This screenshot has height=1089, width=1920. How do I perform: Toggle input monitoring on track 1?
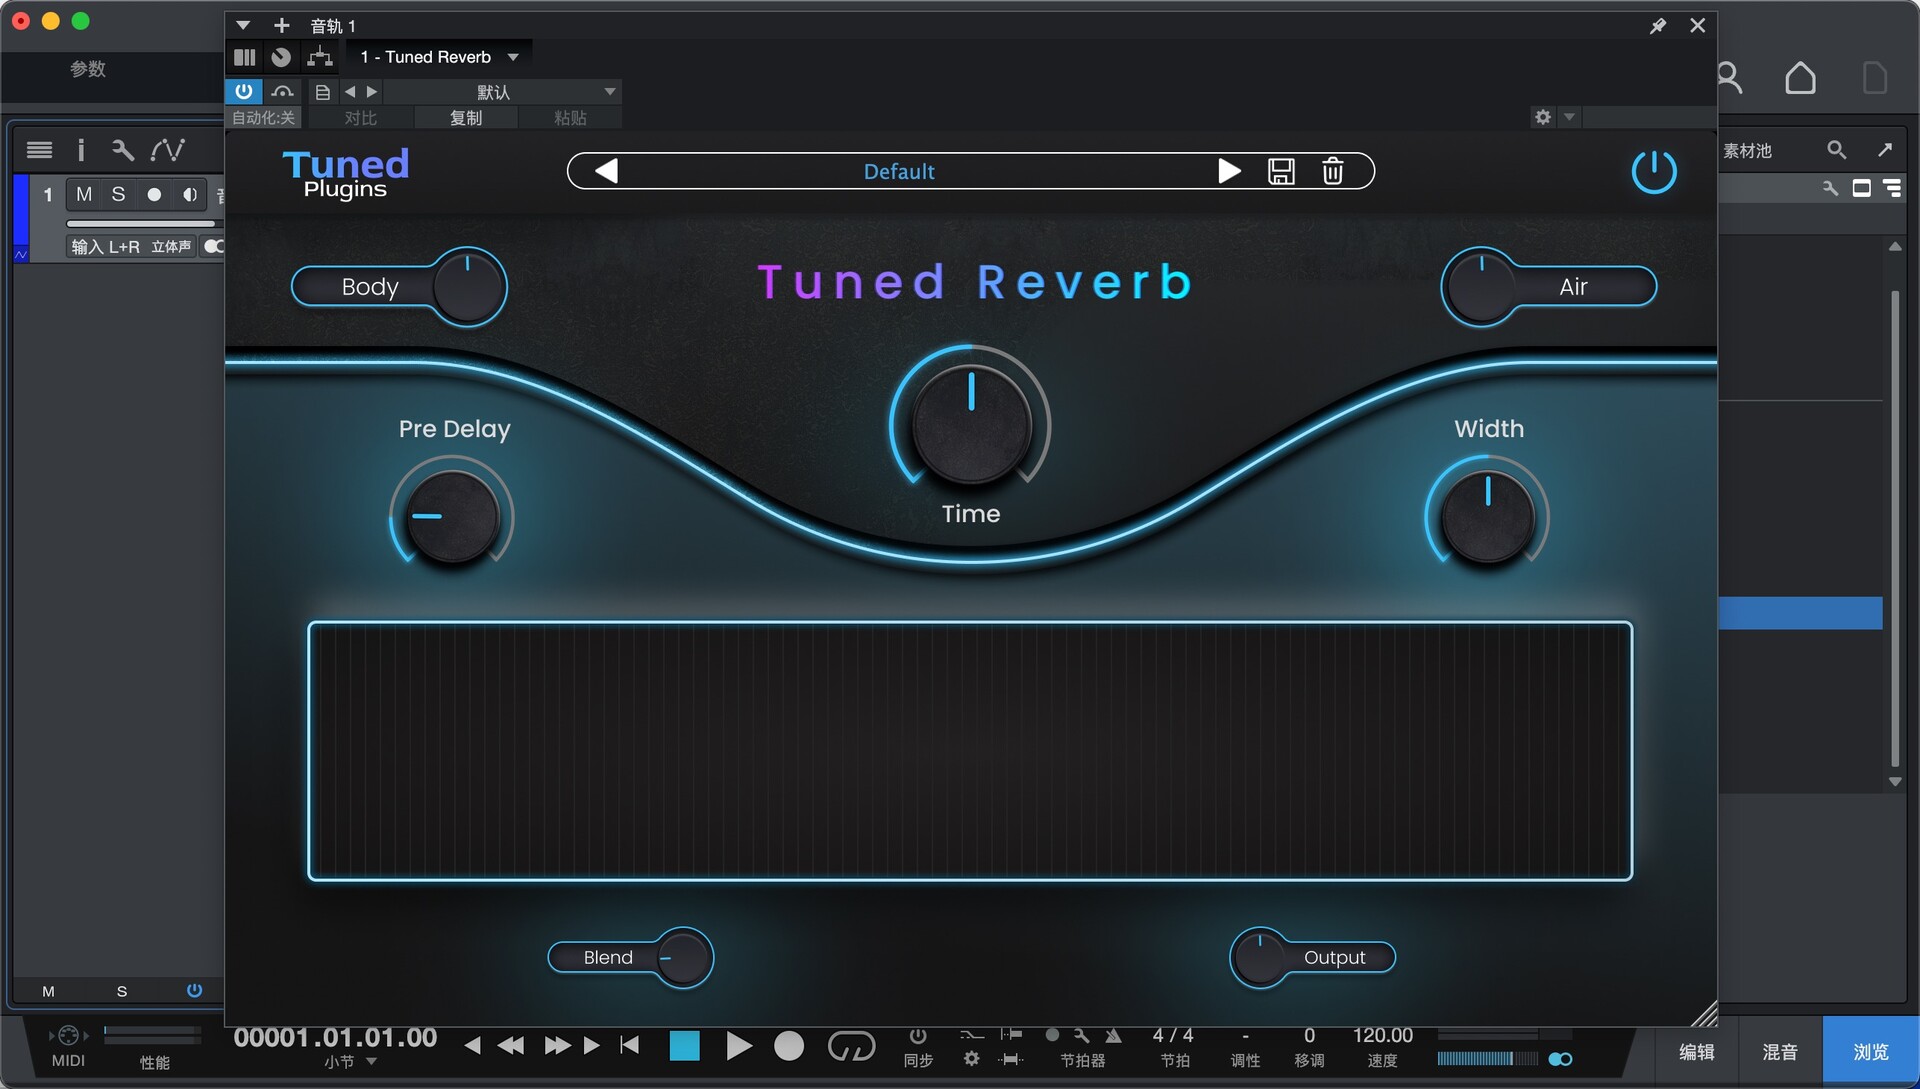tap(189, 194)
